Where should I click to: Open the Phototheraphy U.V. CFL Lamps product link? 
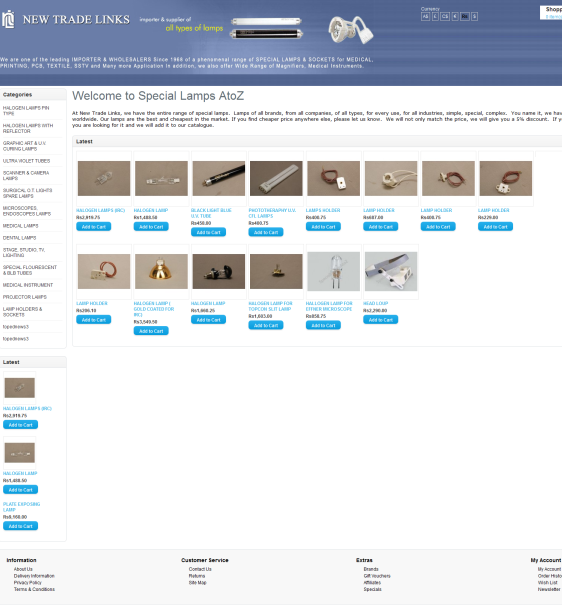tap(272, 213)
